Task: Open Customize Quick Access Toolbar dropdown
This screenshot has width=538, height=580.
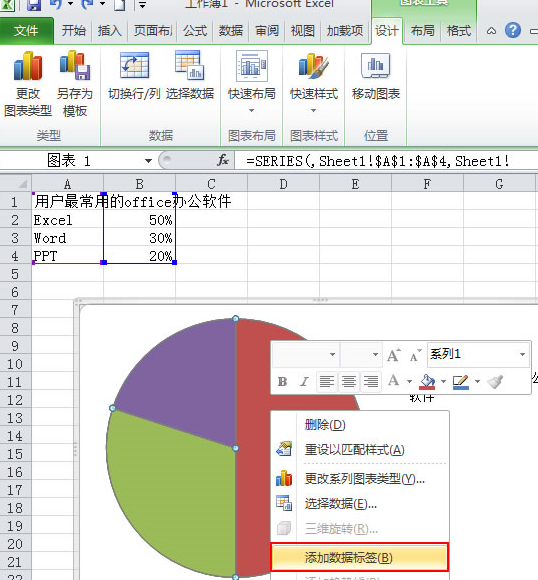Action: pyautogui.click(x=142, y=5)
